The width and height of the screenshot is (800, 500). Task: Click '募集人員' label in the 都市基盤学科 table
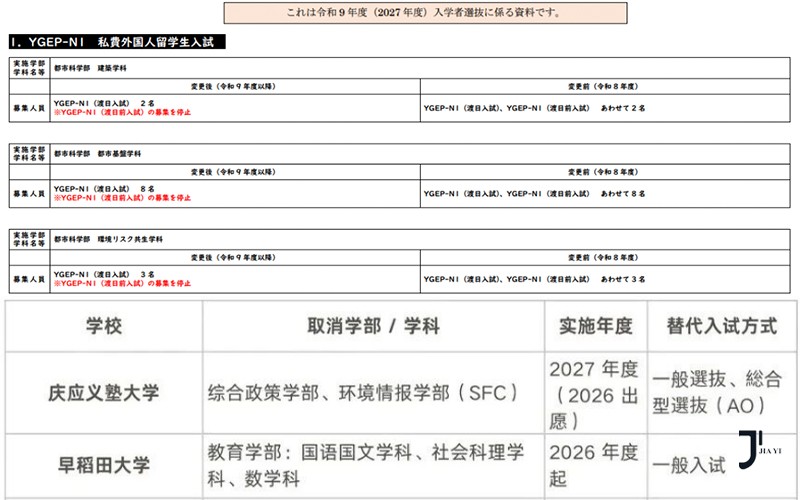29,194
